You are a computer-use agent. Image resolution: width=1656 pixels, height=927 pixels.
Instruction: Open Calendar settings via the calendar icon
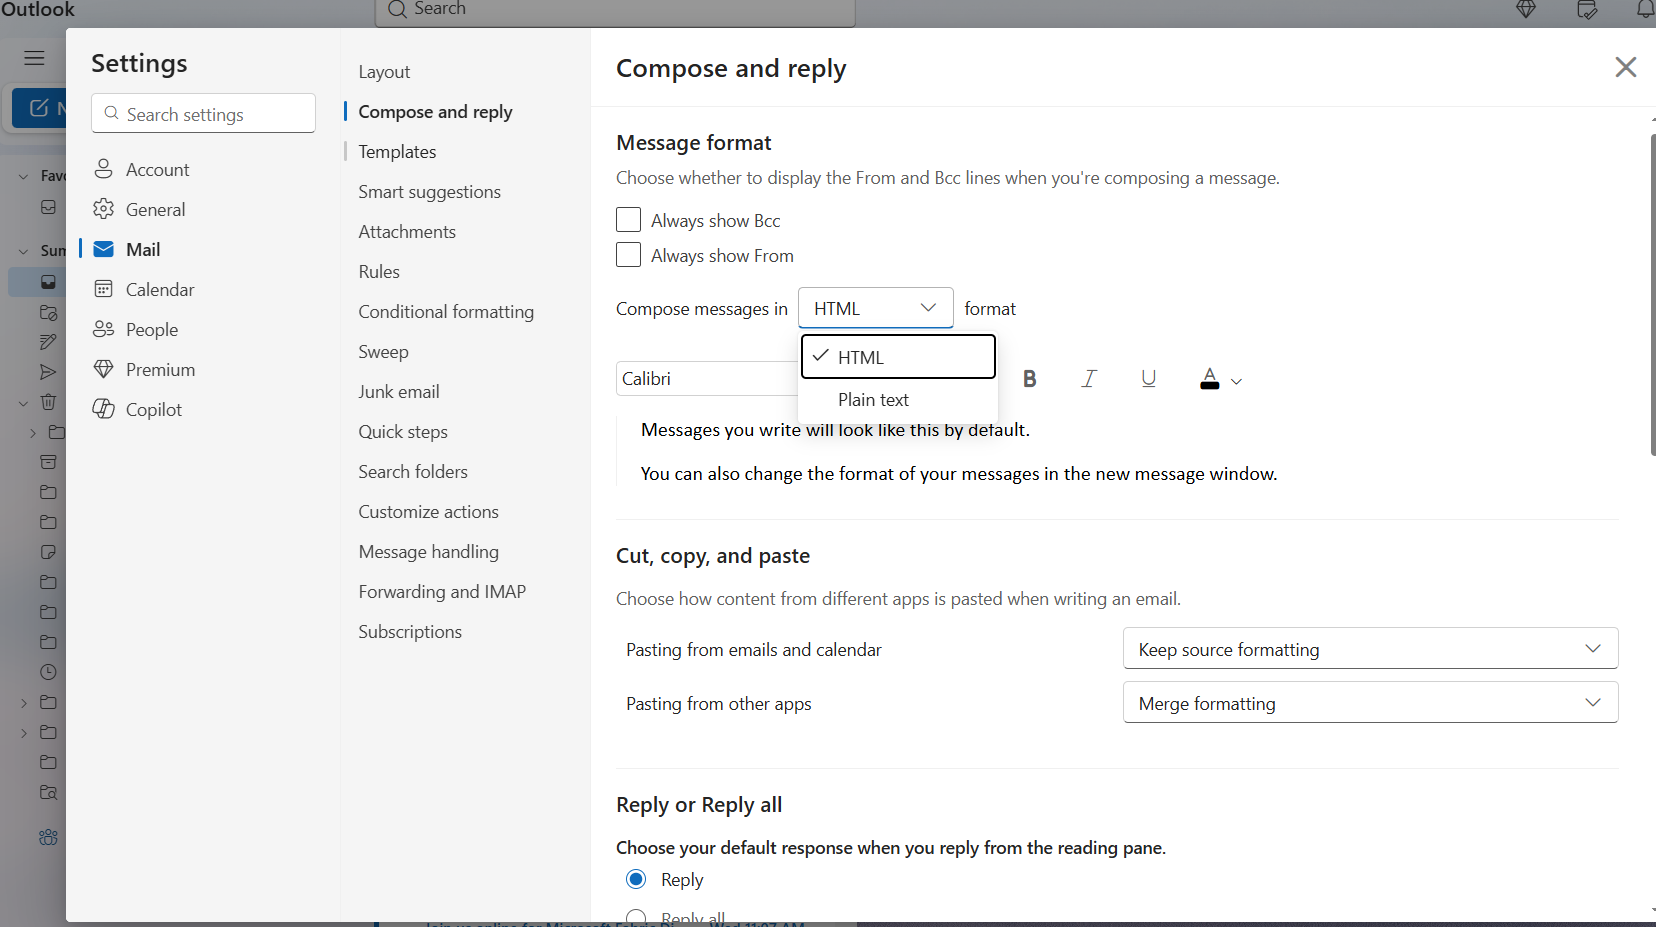coord(104,289)
